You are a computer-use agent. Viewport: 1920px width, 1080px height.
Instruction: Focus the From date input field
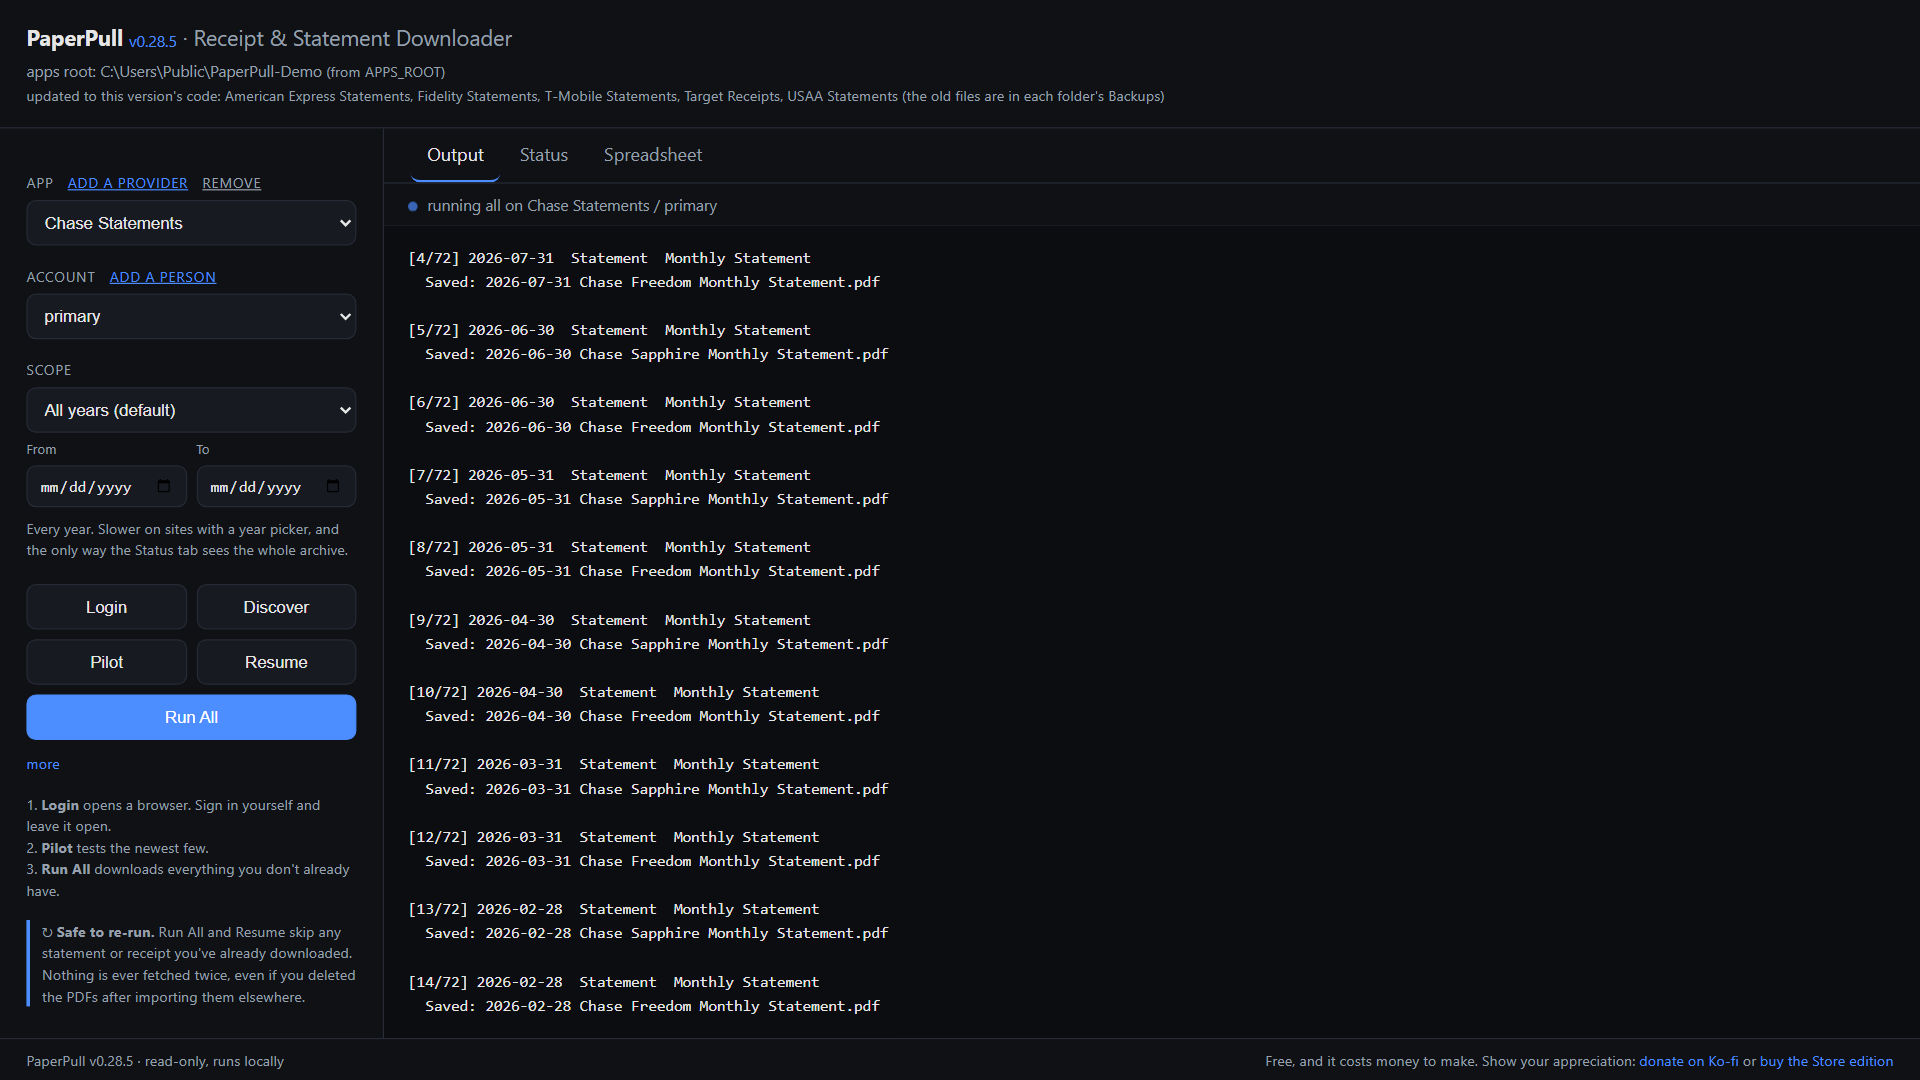(x=106, y=487)
